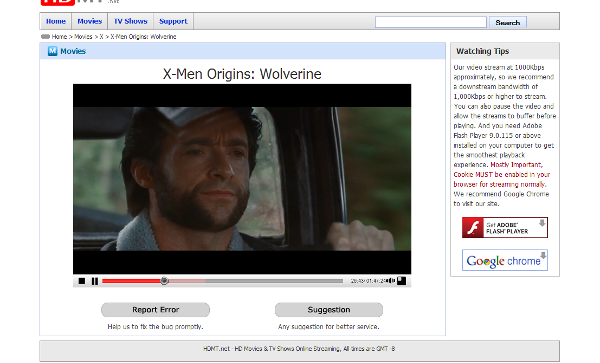Pause the Wolverine video
The image size is (600, 363).
tap(95, 281)
